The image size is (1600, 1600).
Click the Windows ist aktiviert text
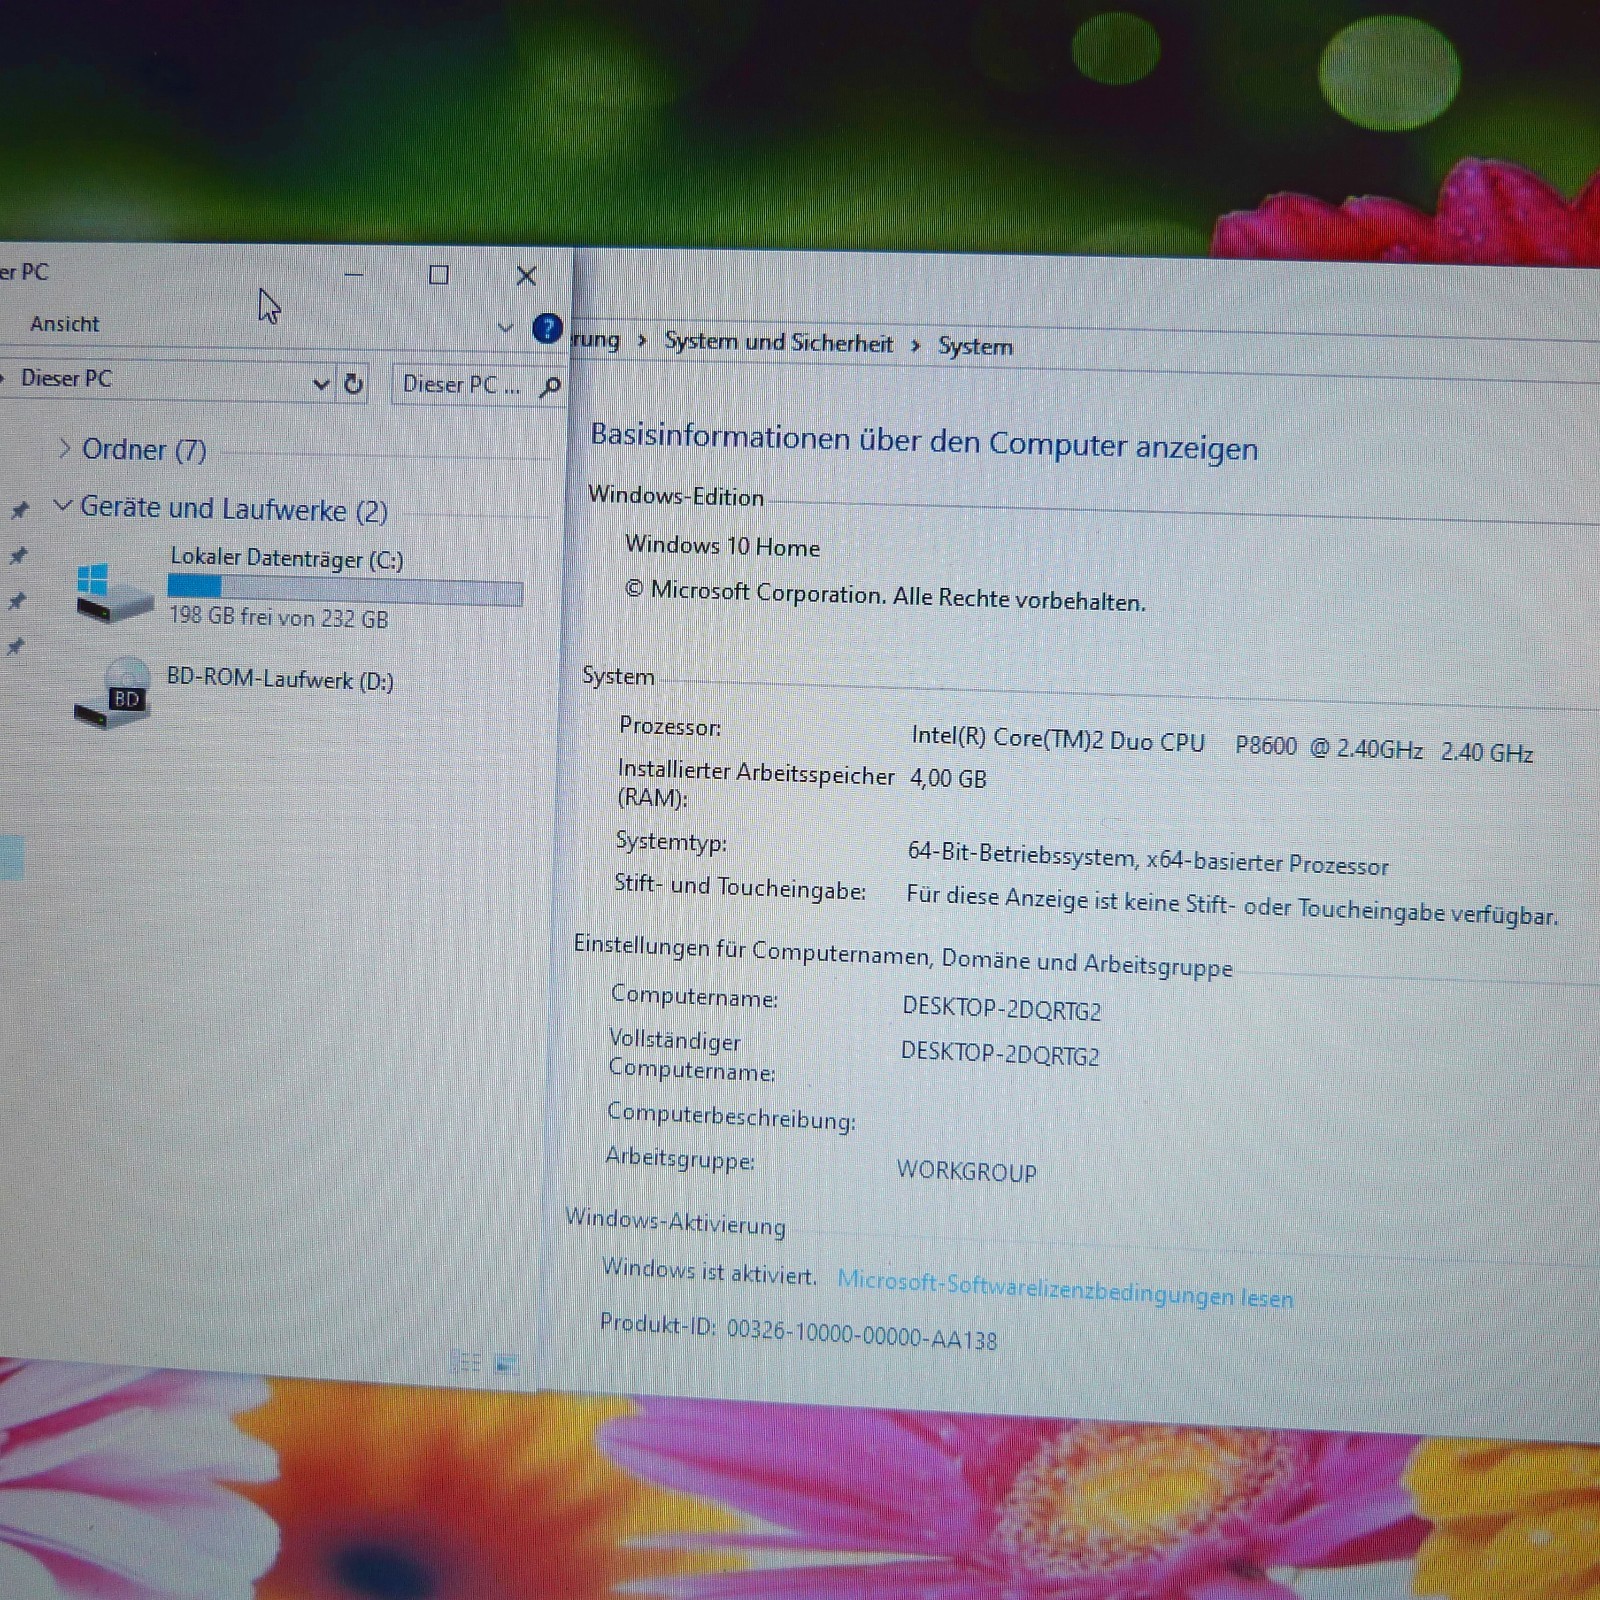click(x=709, y=1271)
